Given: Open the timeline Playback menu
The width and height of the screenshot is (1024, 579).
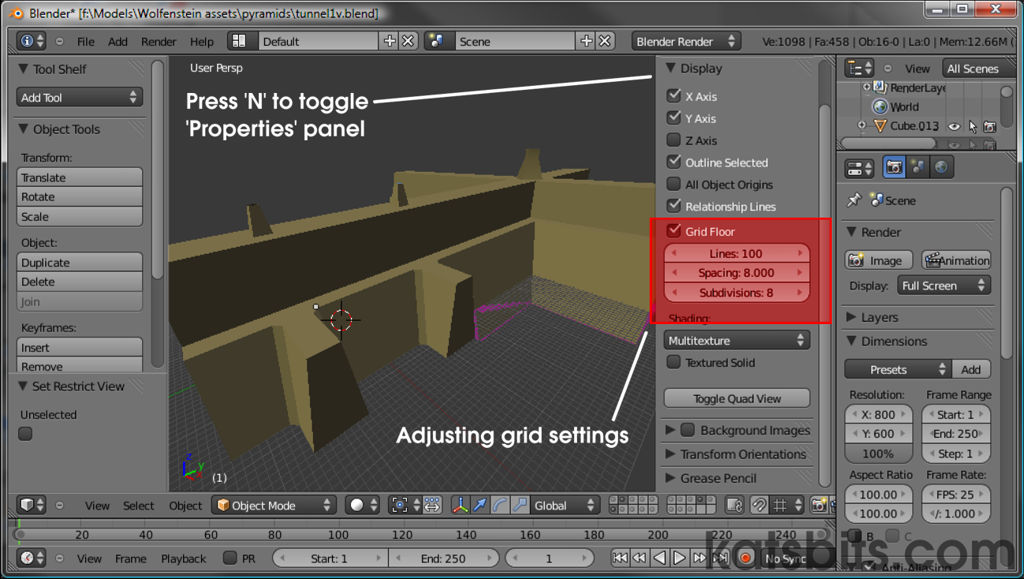Looking at the screenshot, I should pyautogui.click(x=184, y=558).
